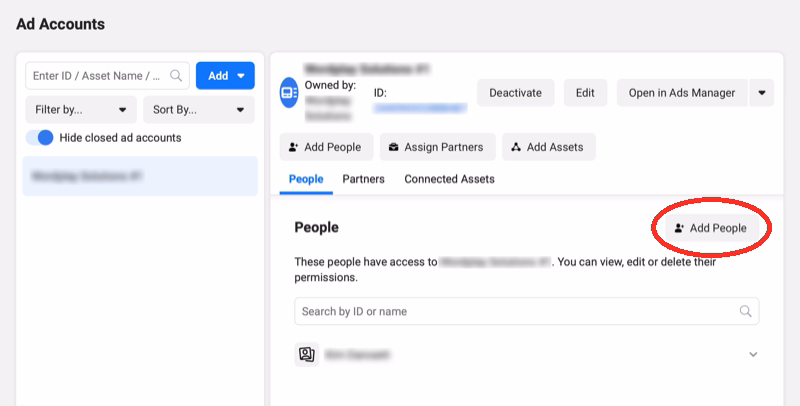
Task: Click the person avatar icon in the people list
Action: pos(307,354)
